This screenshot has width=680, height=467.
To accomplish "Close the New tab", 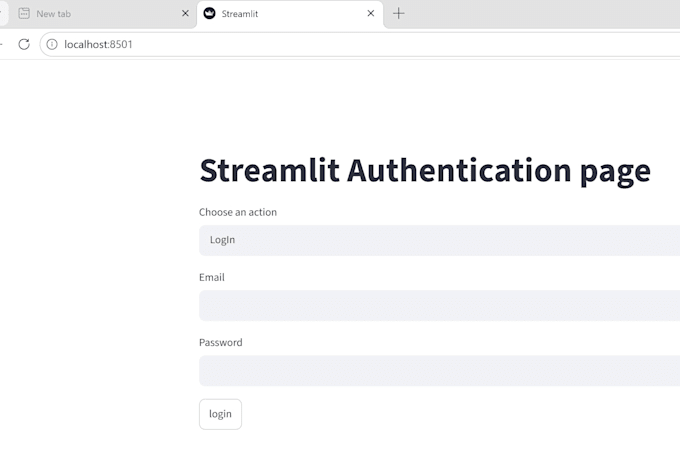I will click(x=185, y=13).
